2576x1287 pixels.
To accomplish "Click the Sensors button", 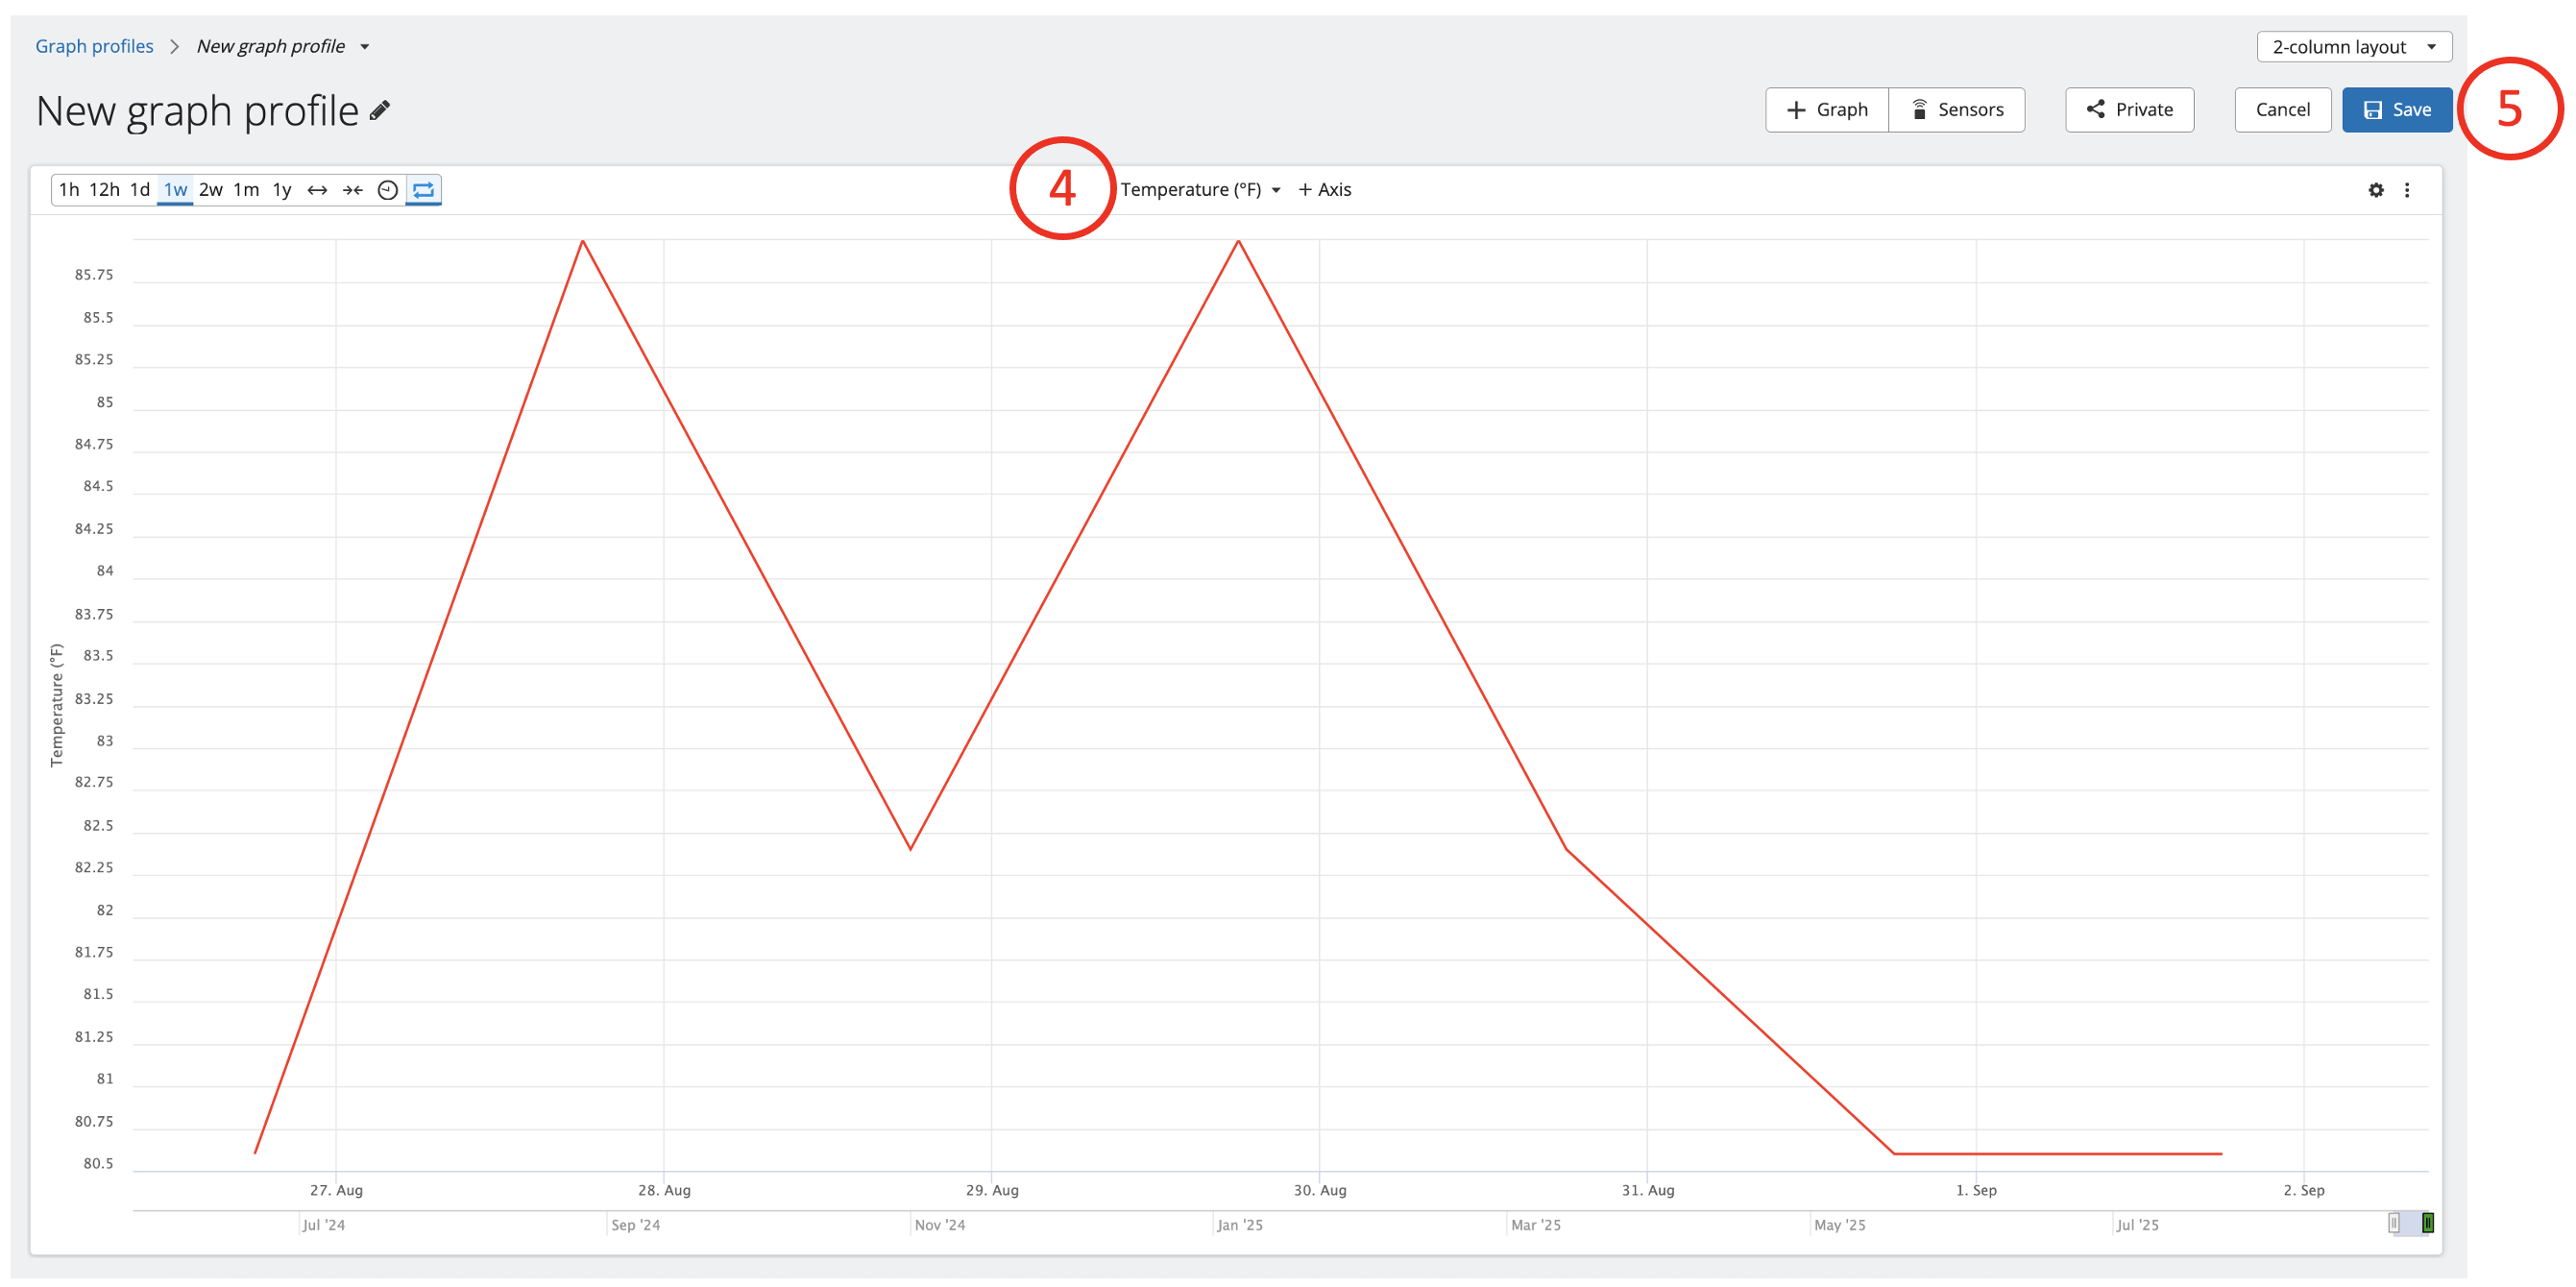I will pos(1956,110).
